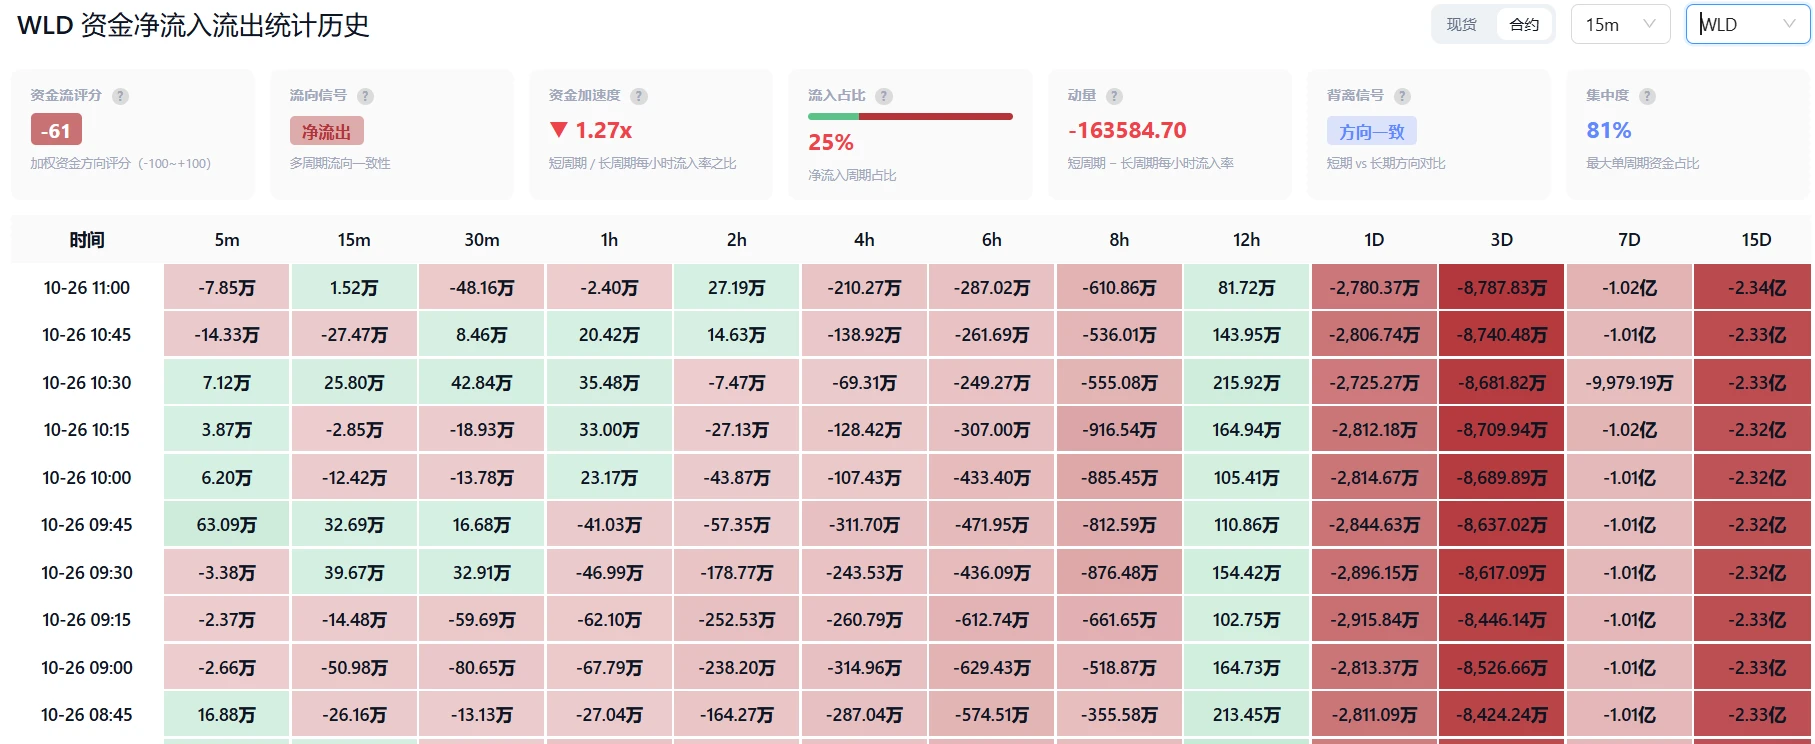
Task: Click help icon next to 动量
Action: pos(1114,96)
